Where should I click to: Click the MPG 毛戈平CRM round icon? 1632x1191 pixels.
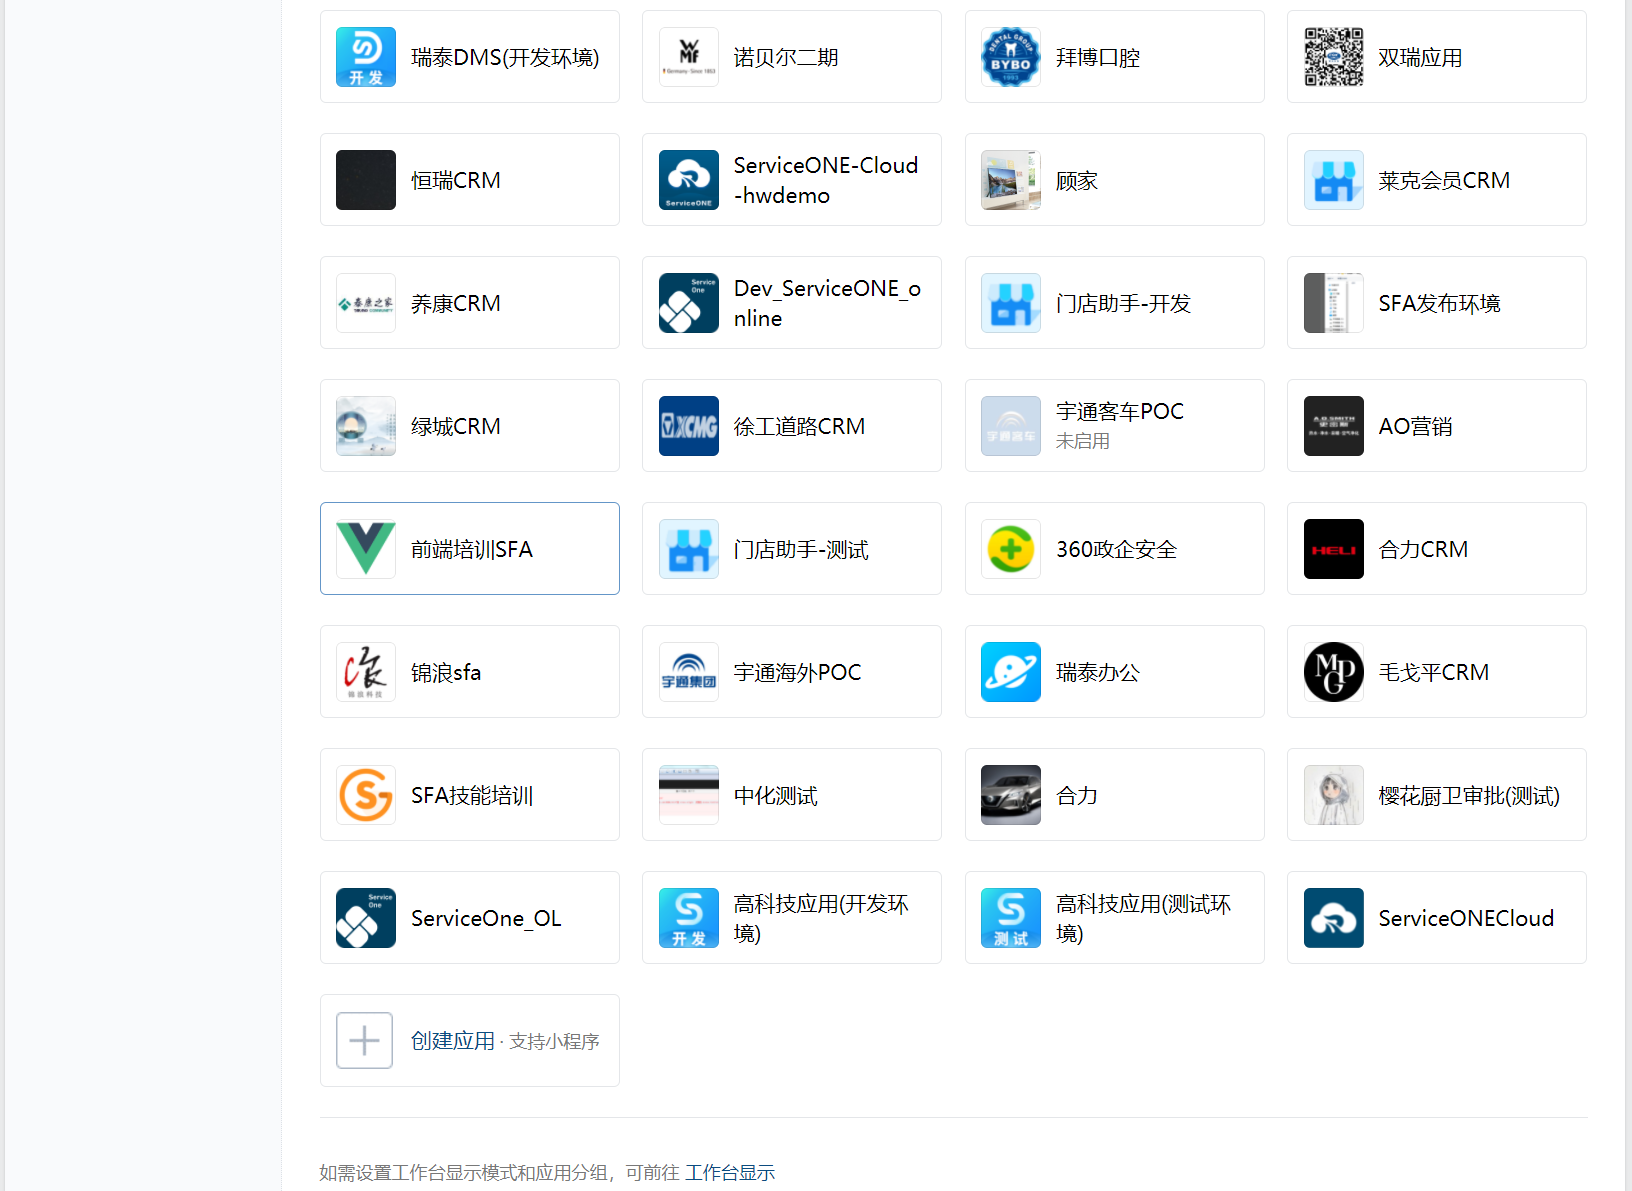point(1334,672)
